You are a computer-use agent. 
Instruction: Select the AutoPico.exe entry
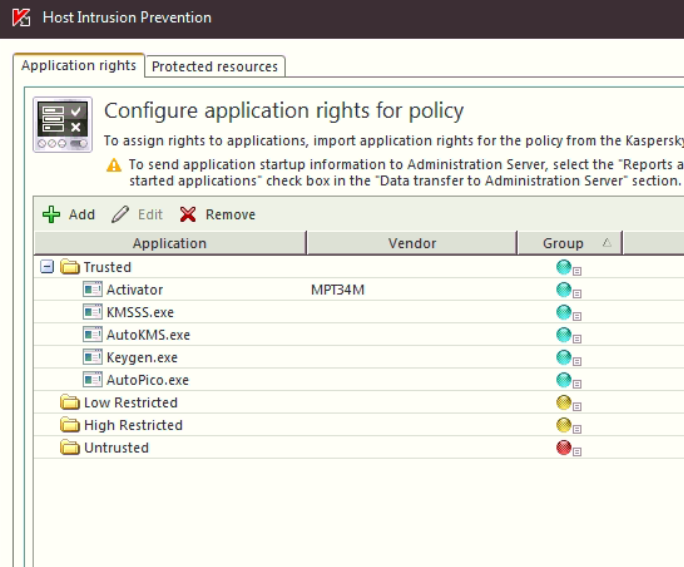[x=147, y=380]
